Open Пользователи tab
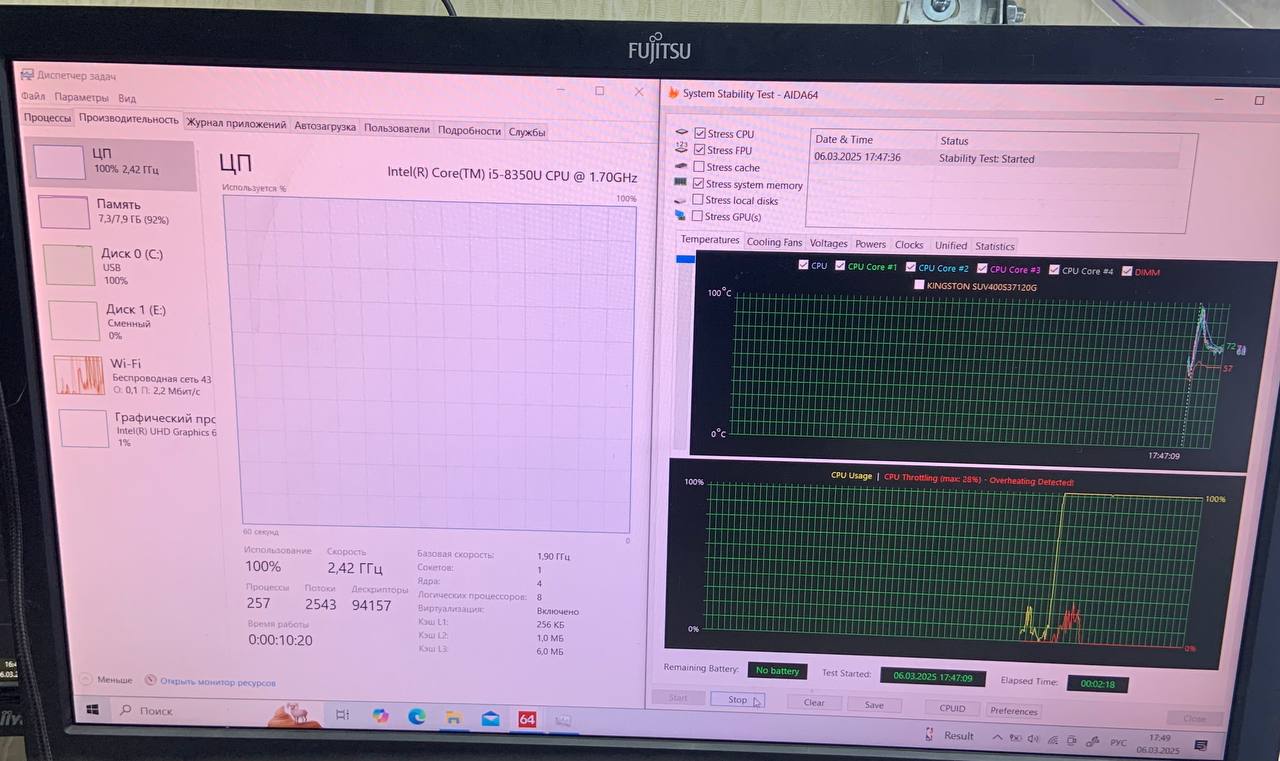Screen dimensions: 1280x761 point(397,129)
